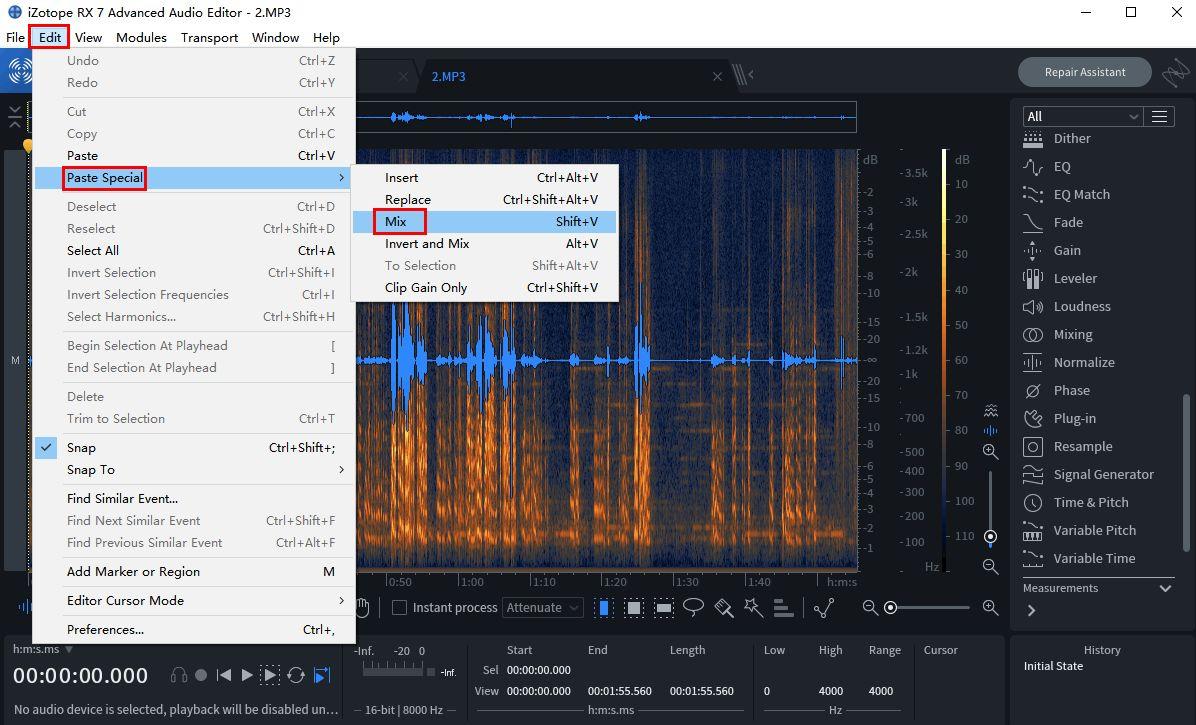Click Find Similar Event...

coord(195,499)
